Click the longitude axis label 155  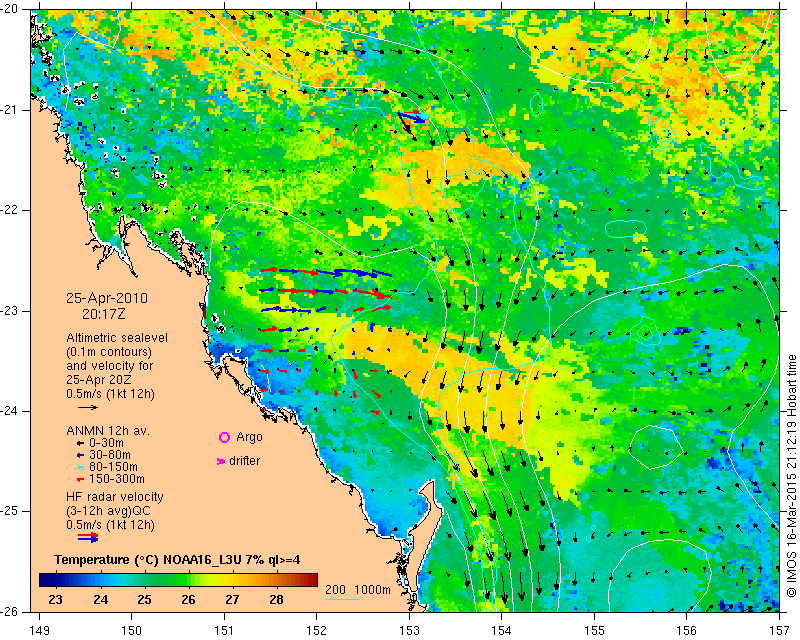pos(594,632)
